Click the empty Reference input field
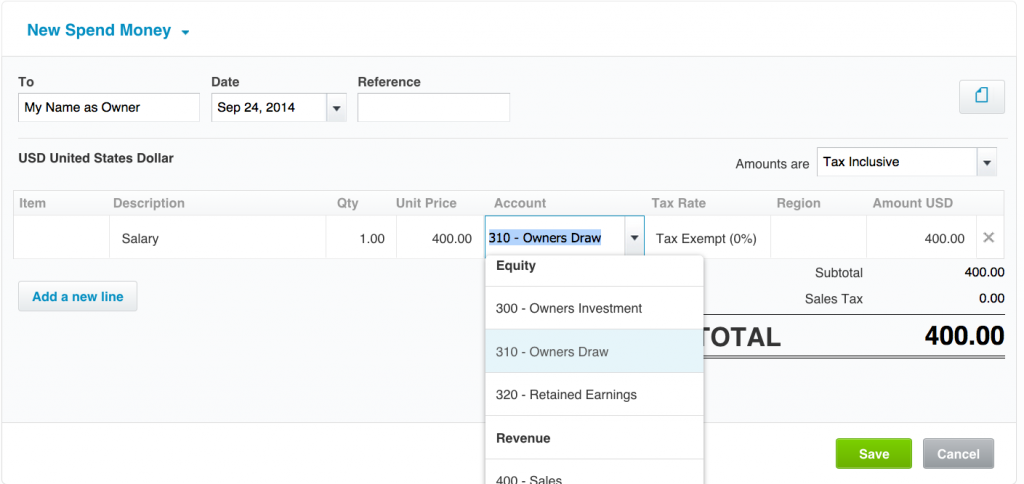The height and width of the screenshot is (484, 1024). [434, 107]
